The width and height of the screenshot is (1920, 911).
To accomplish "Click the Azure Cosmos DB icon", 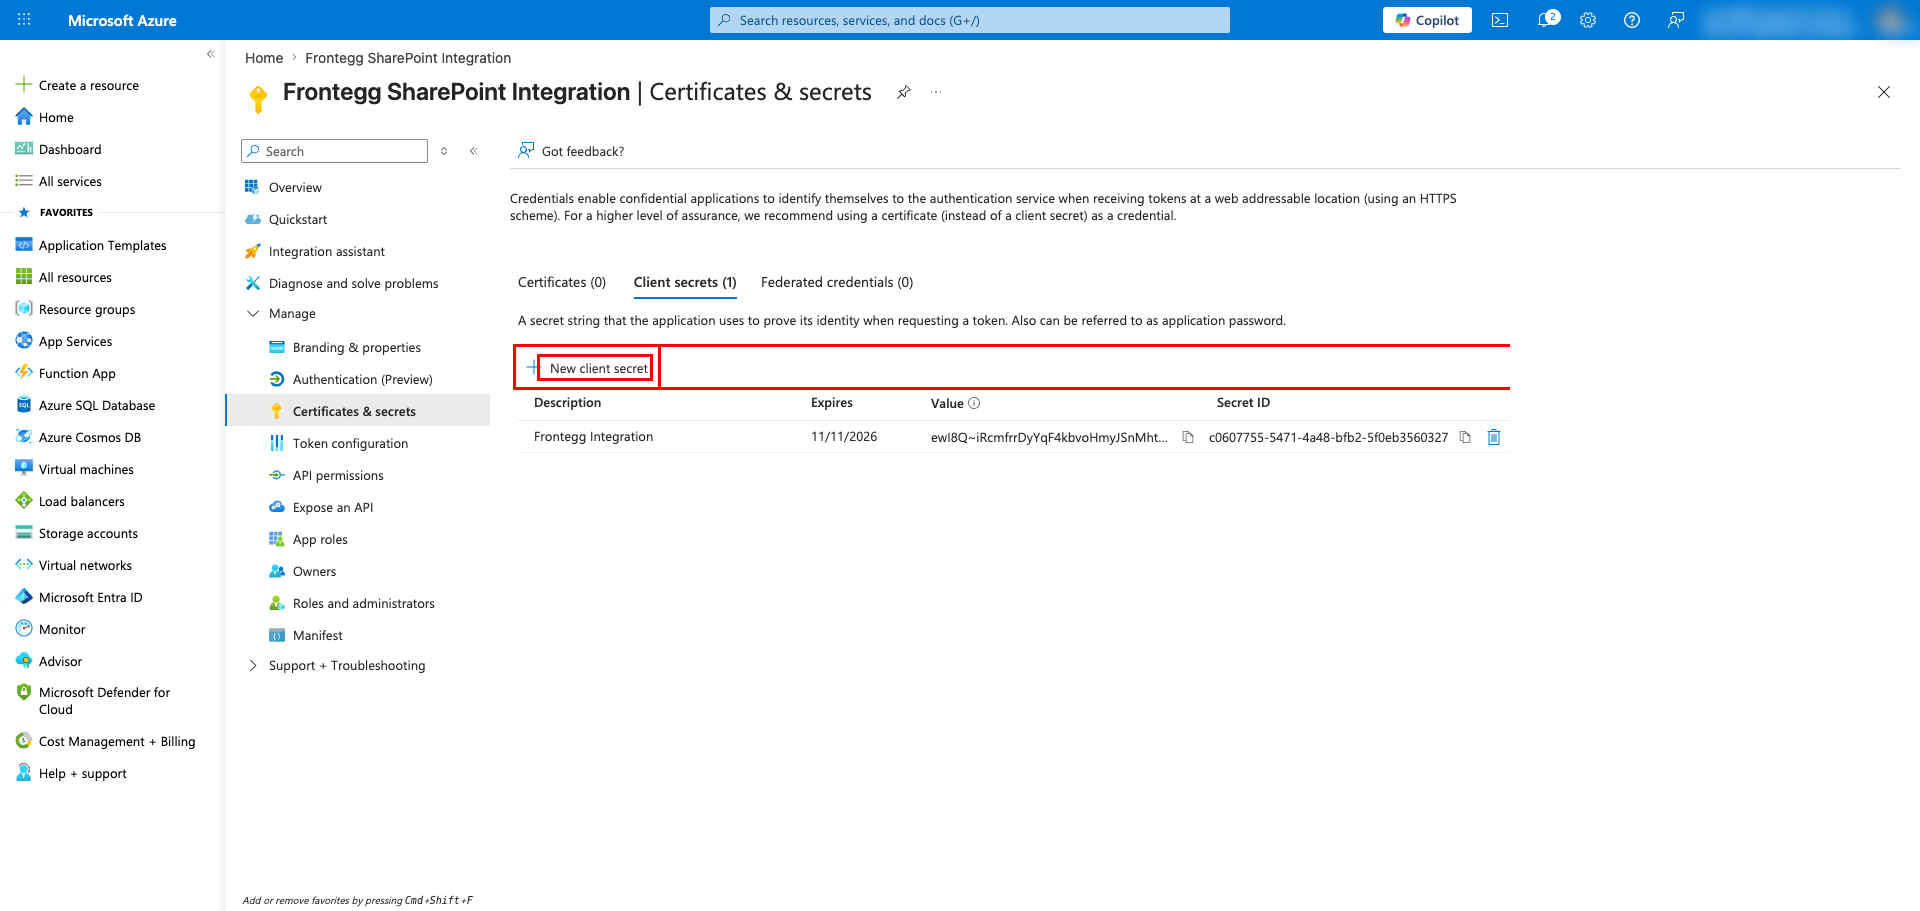I will click(x=24, y=437).
